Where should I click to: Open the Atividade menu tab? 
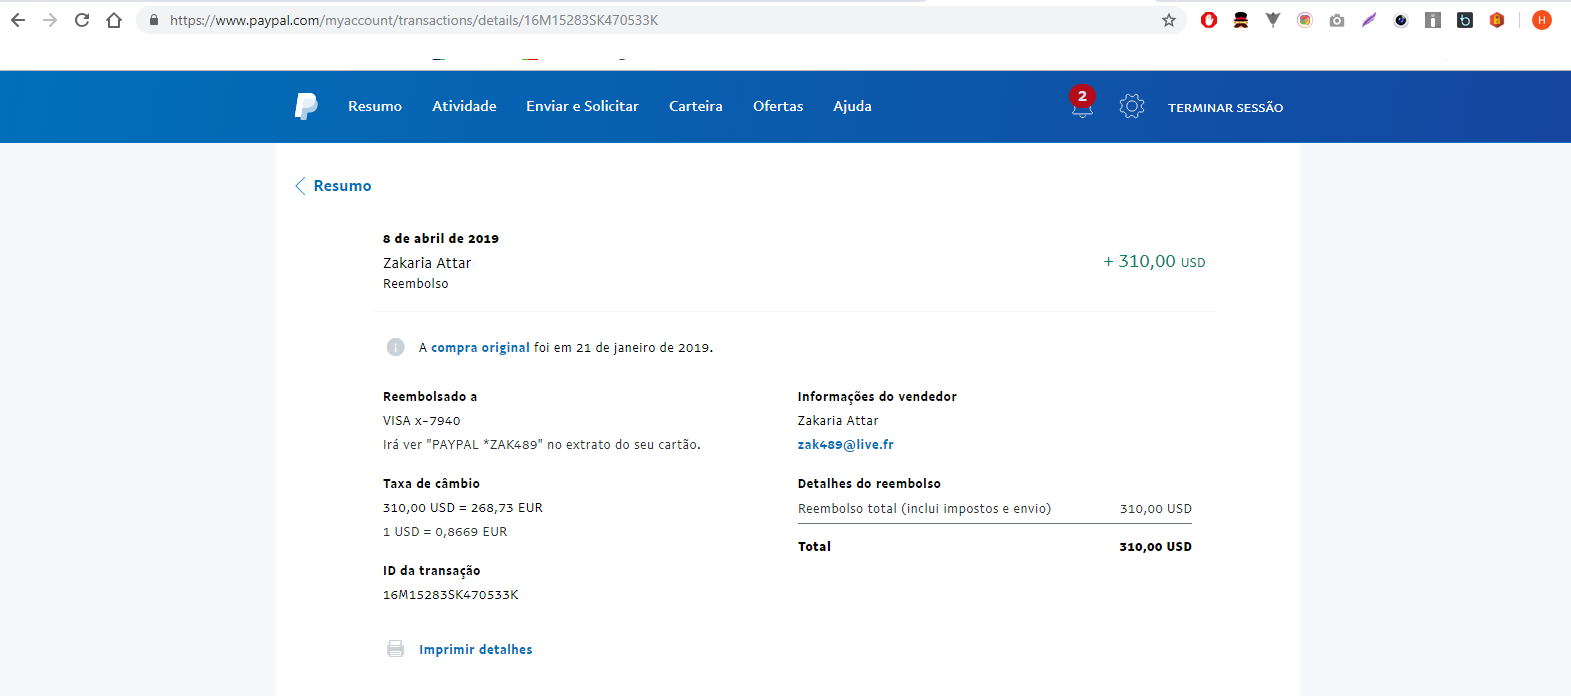click(464, 106)
